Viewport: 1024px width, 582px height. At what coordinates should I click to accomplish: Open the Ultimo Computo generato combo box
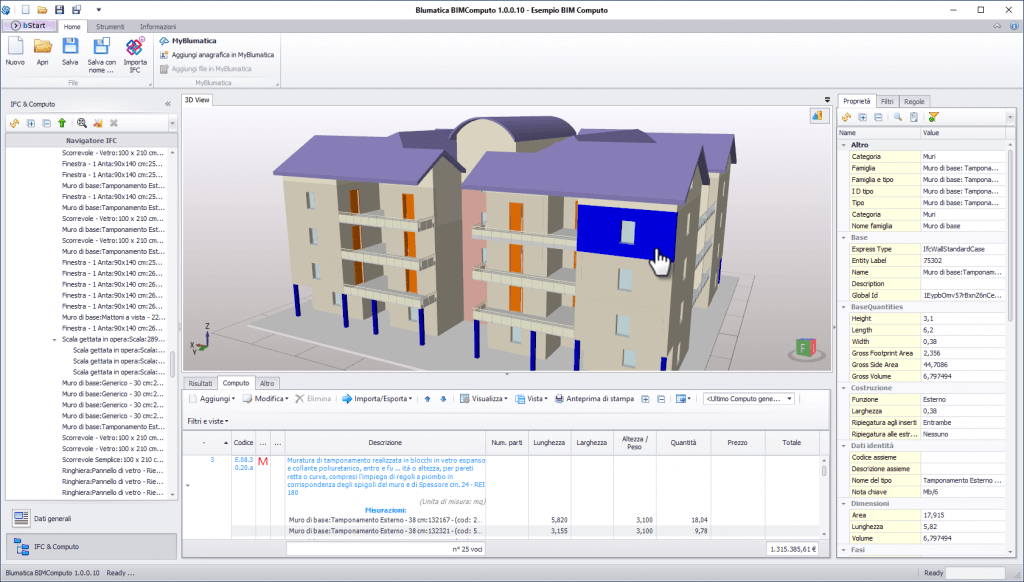point(748,399)
